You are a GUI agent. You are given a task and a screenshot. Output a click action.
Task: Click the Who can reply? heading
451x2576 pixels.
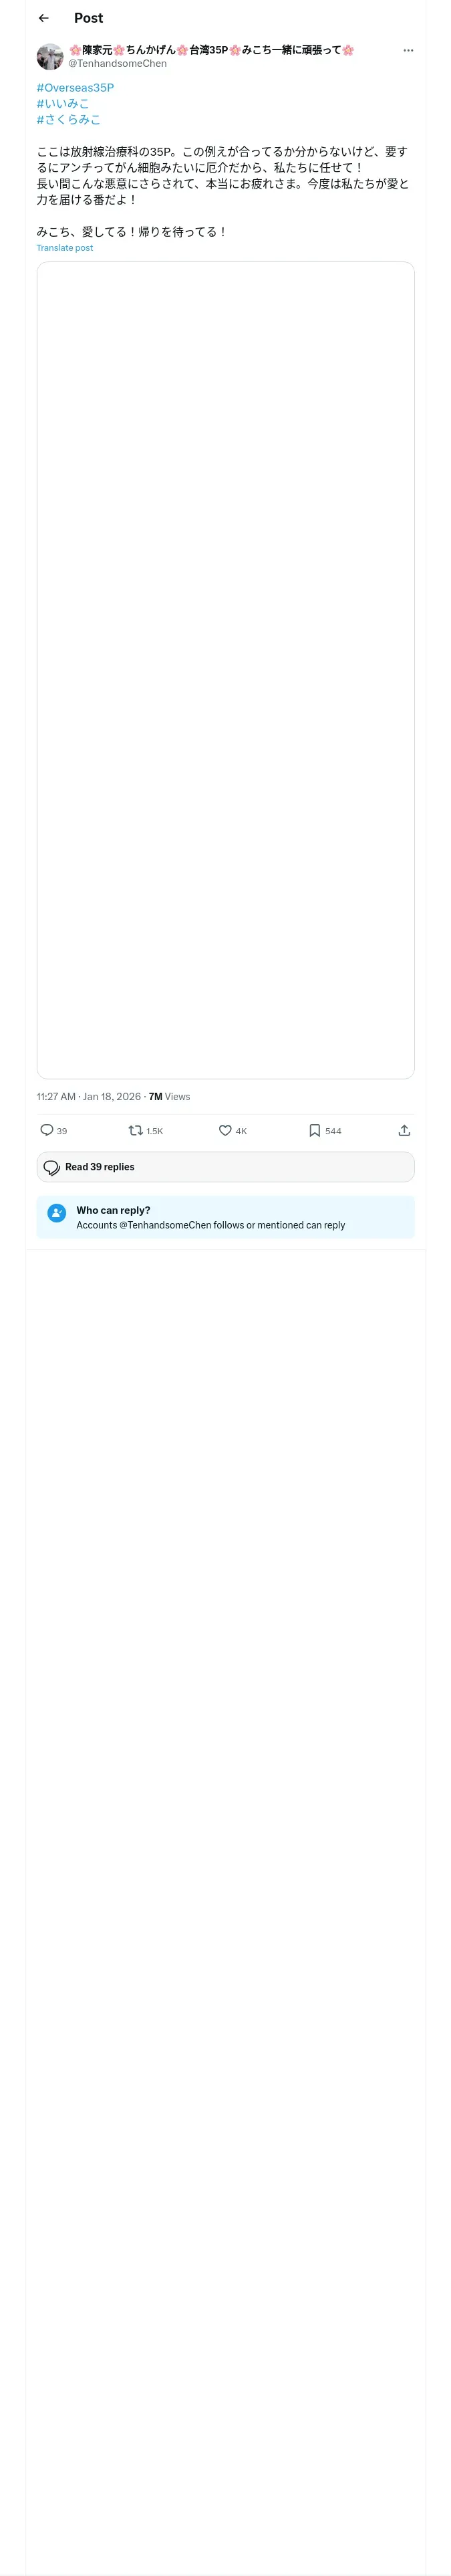pos(114,1210)
